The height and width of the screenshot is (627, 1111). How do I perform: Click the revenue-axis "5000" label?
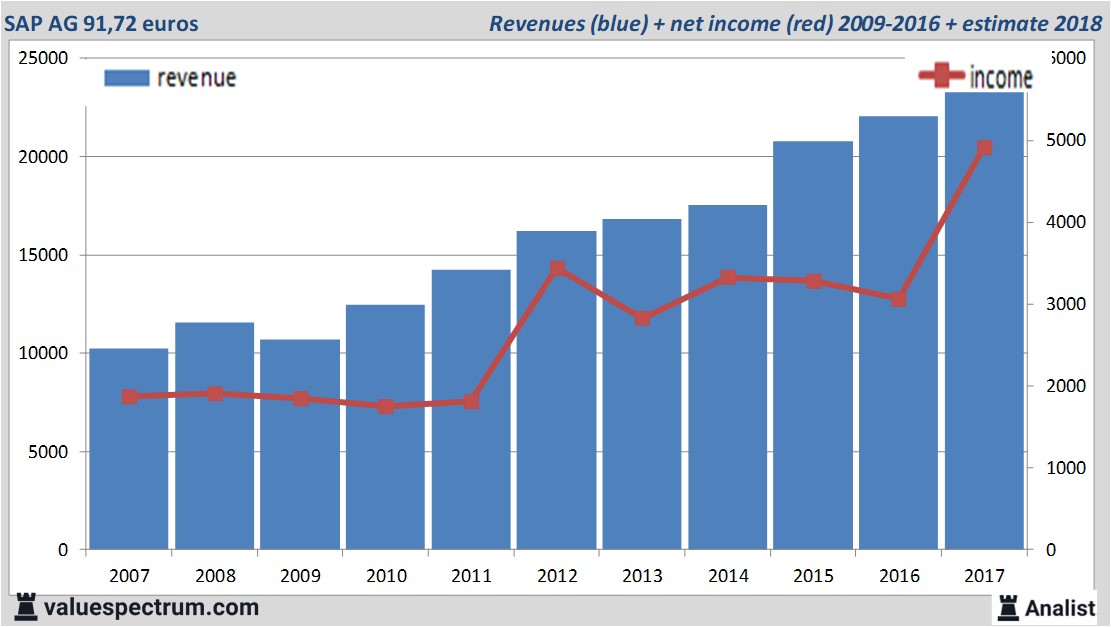48,452
